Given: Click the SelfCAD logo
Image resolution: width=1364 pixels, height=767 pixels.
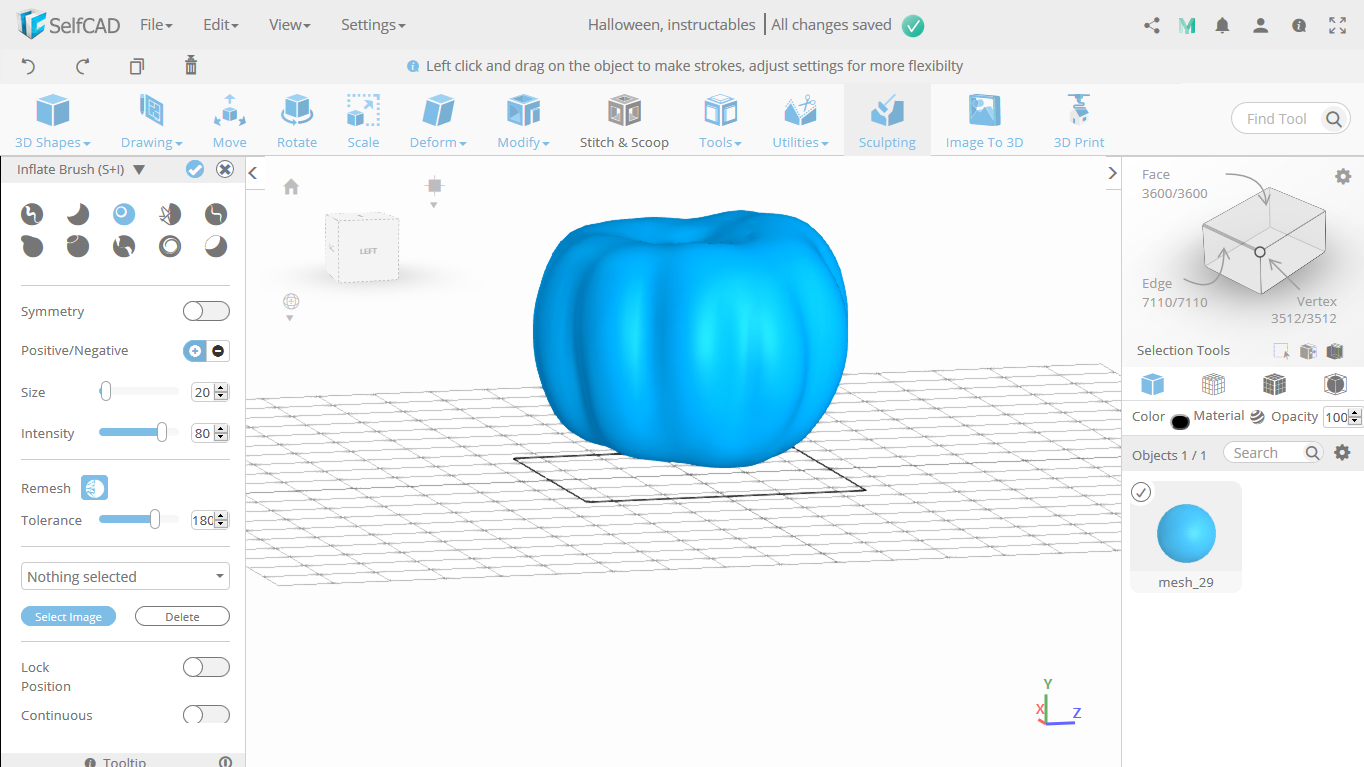Looking at the screenshot, I should [68, 25].
